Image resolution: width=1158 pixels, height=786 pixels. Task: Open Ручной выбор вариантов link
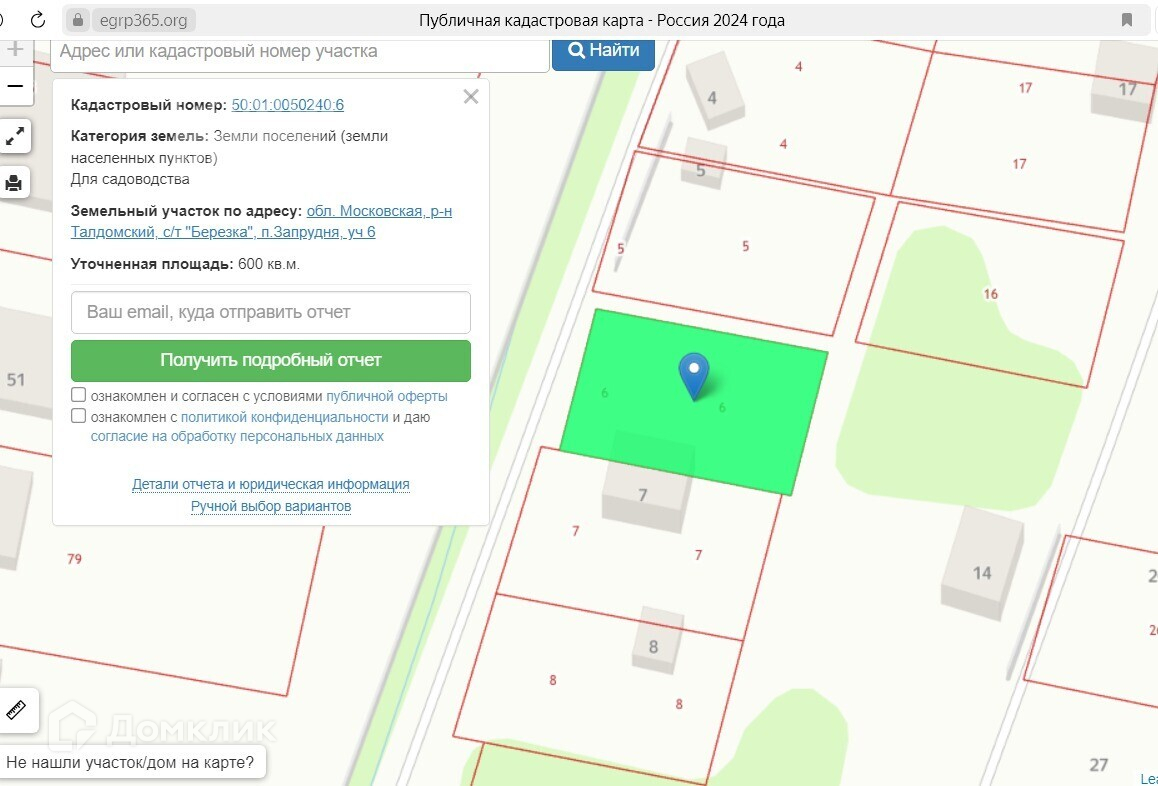coord(271,507)
